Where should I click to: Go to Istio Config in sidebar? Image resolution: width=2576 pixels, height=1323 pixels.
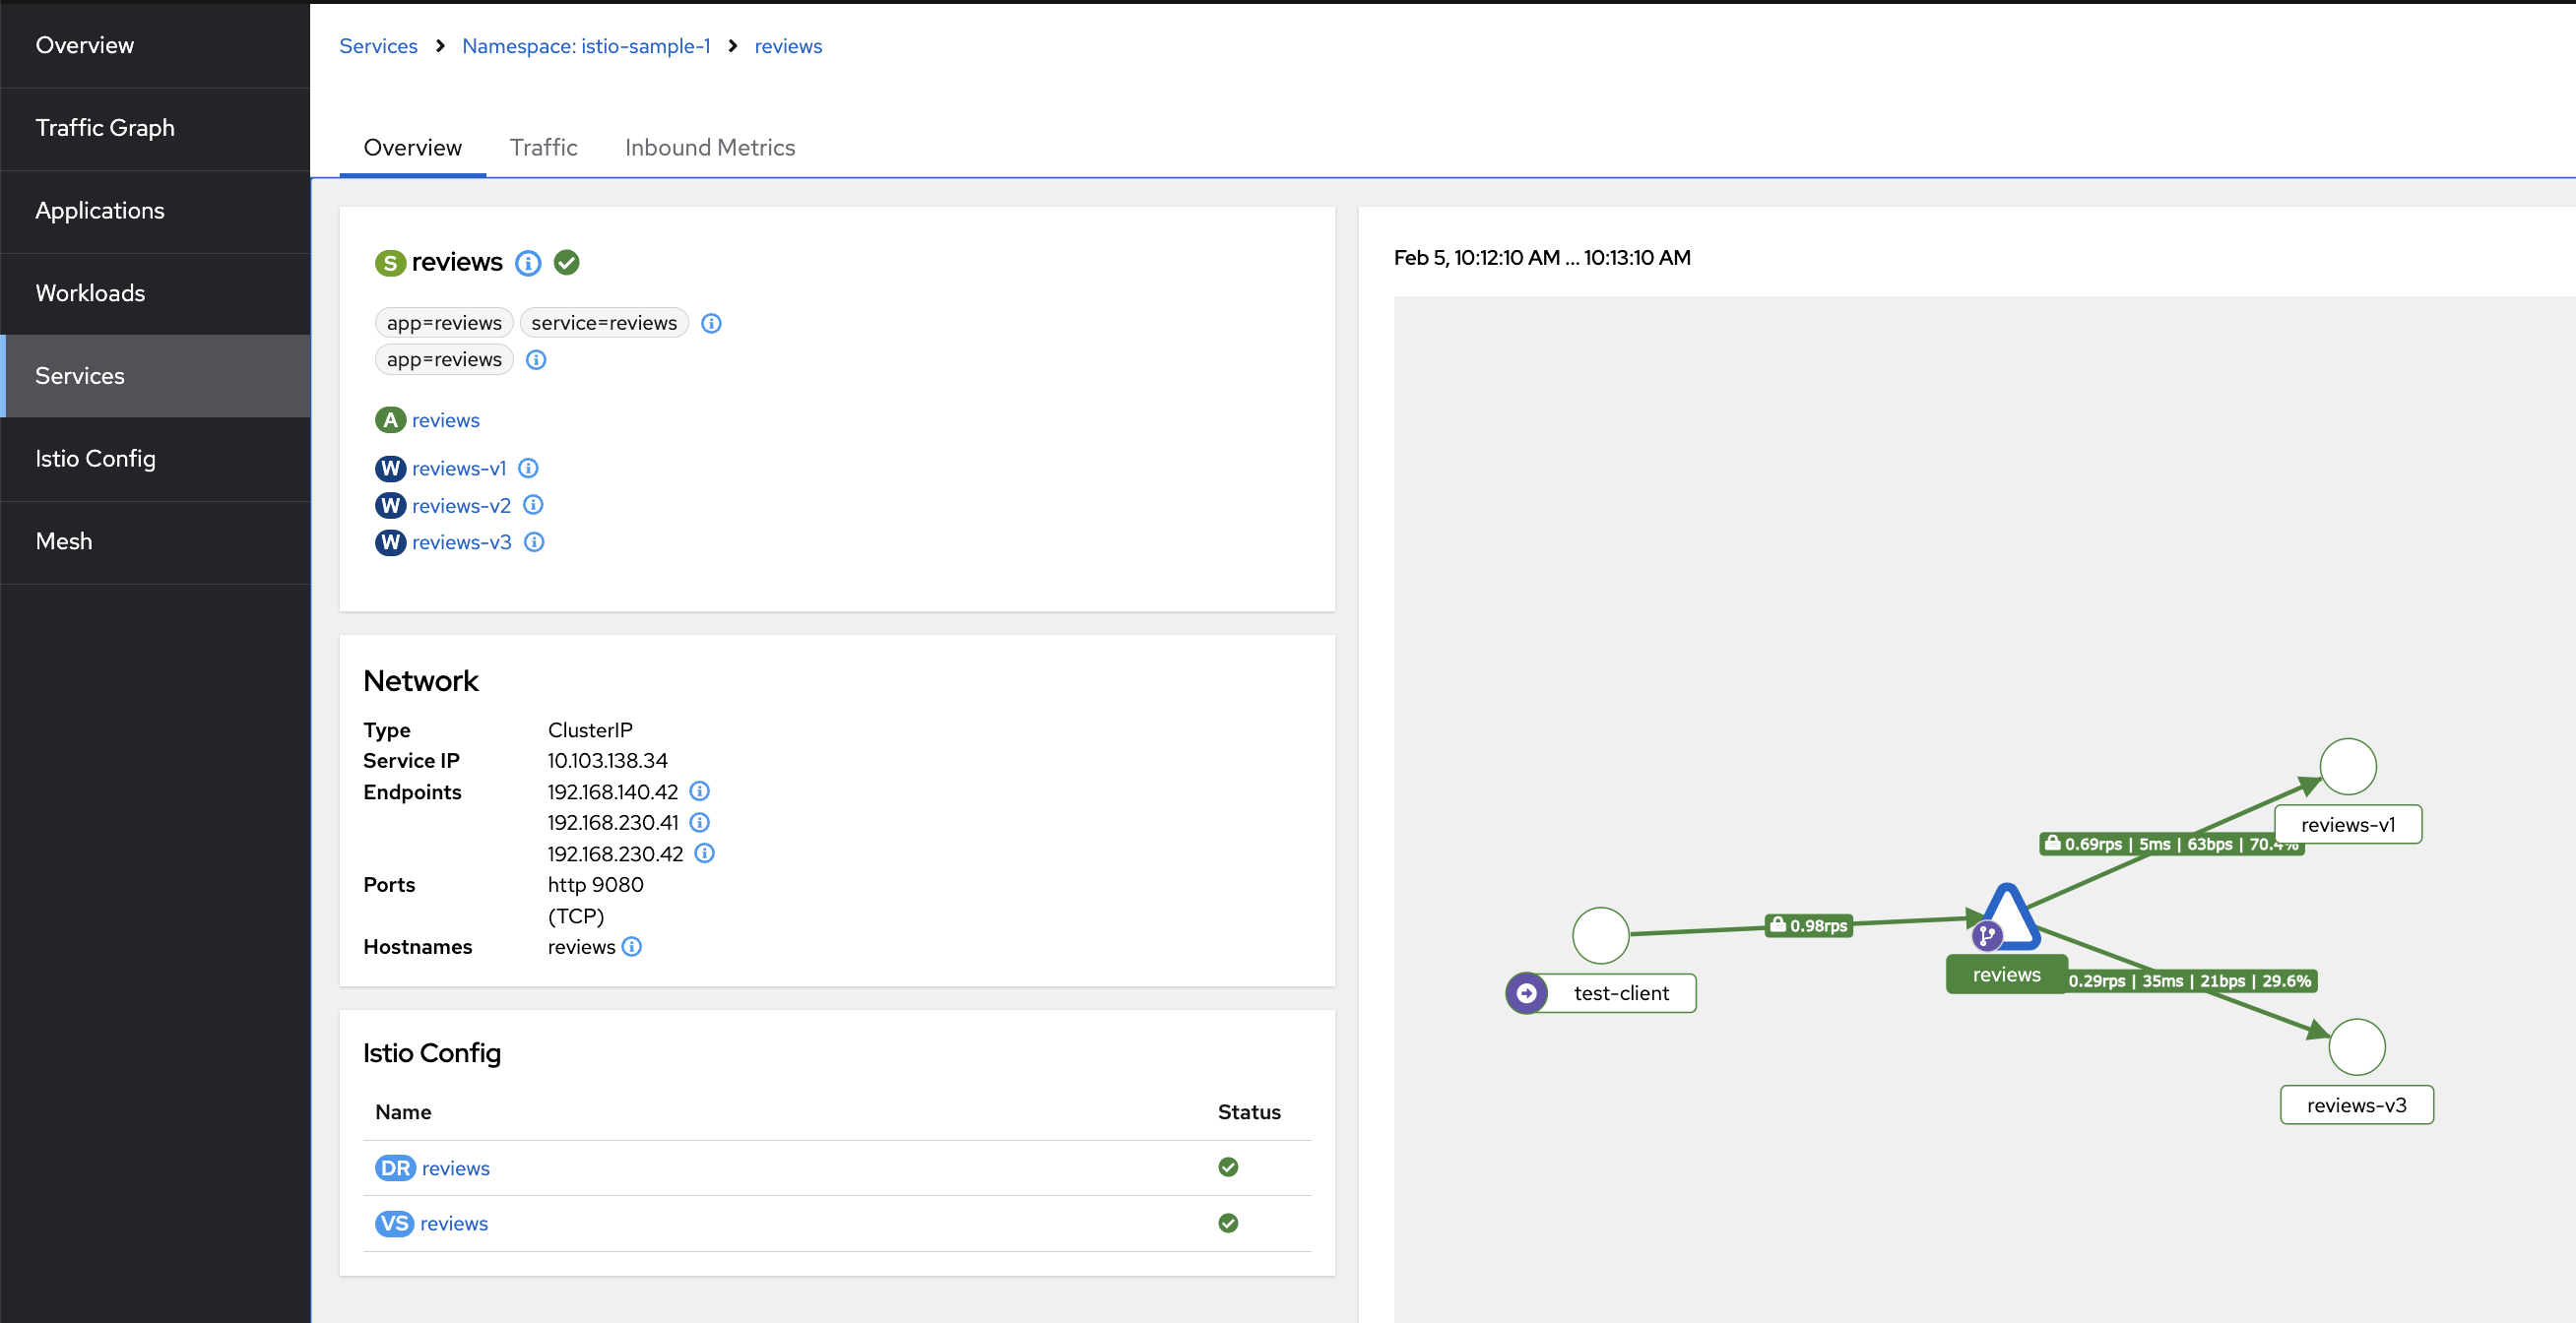point(95,458)
